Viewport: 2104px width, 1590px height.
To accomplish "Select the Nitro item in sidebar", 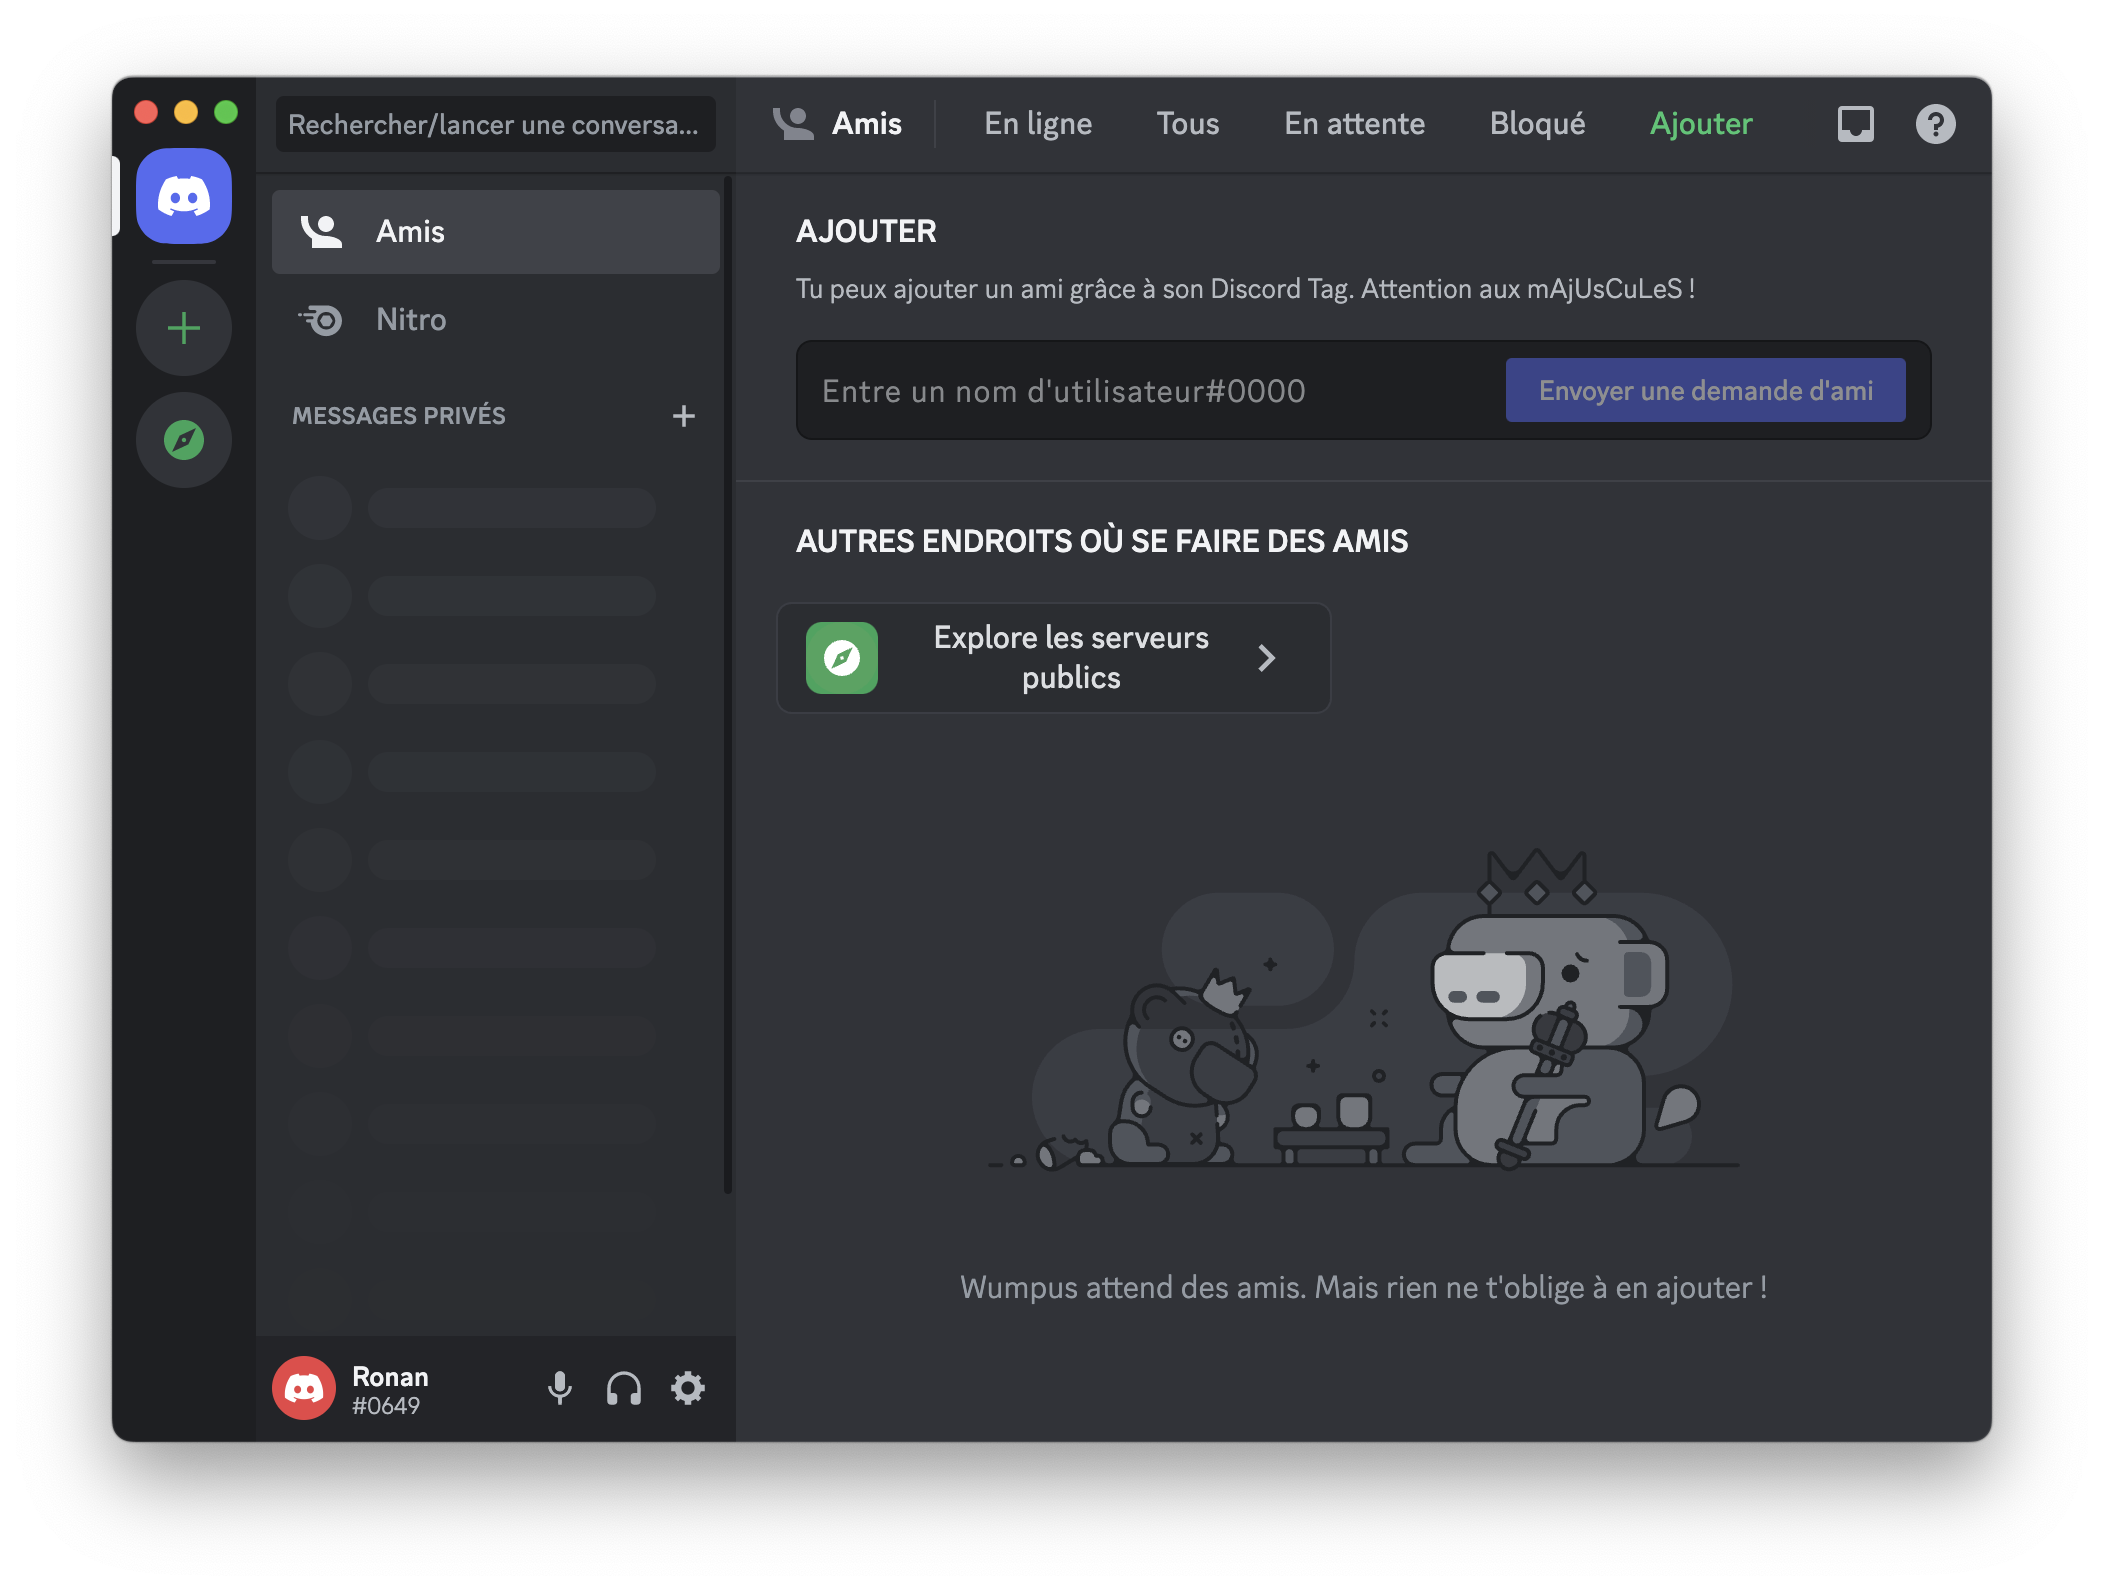I will pyautogui.click(x=496, y=320).
